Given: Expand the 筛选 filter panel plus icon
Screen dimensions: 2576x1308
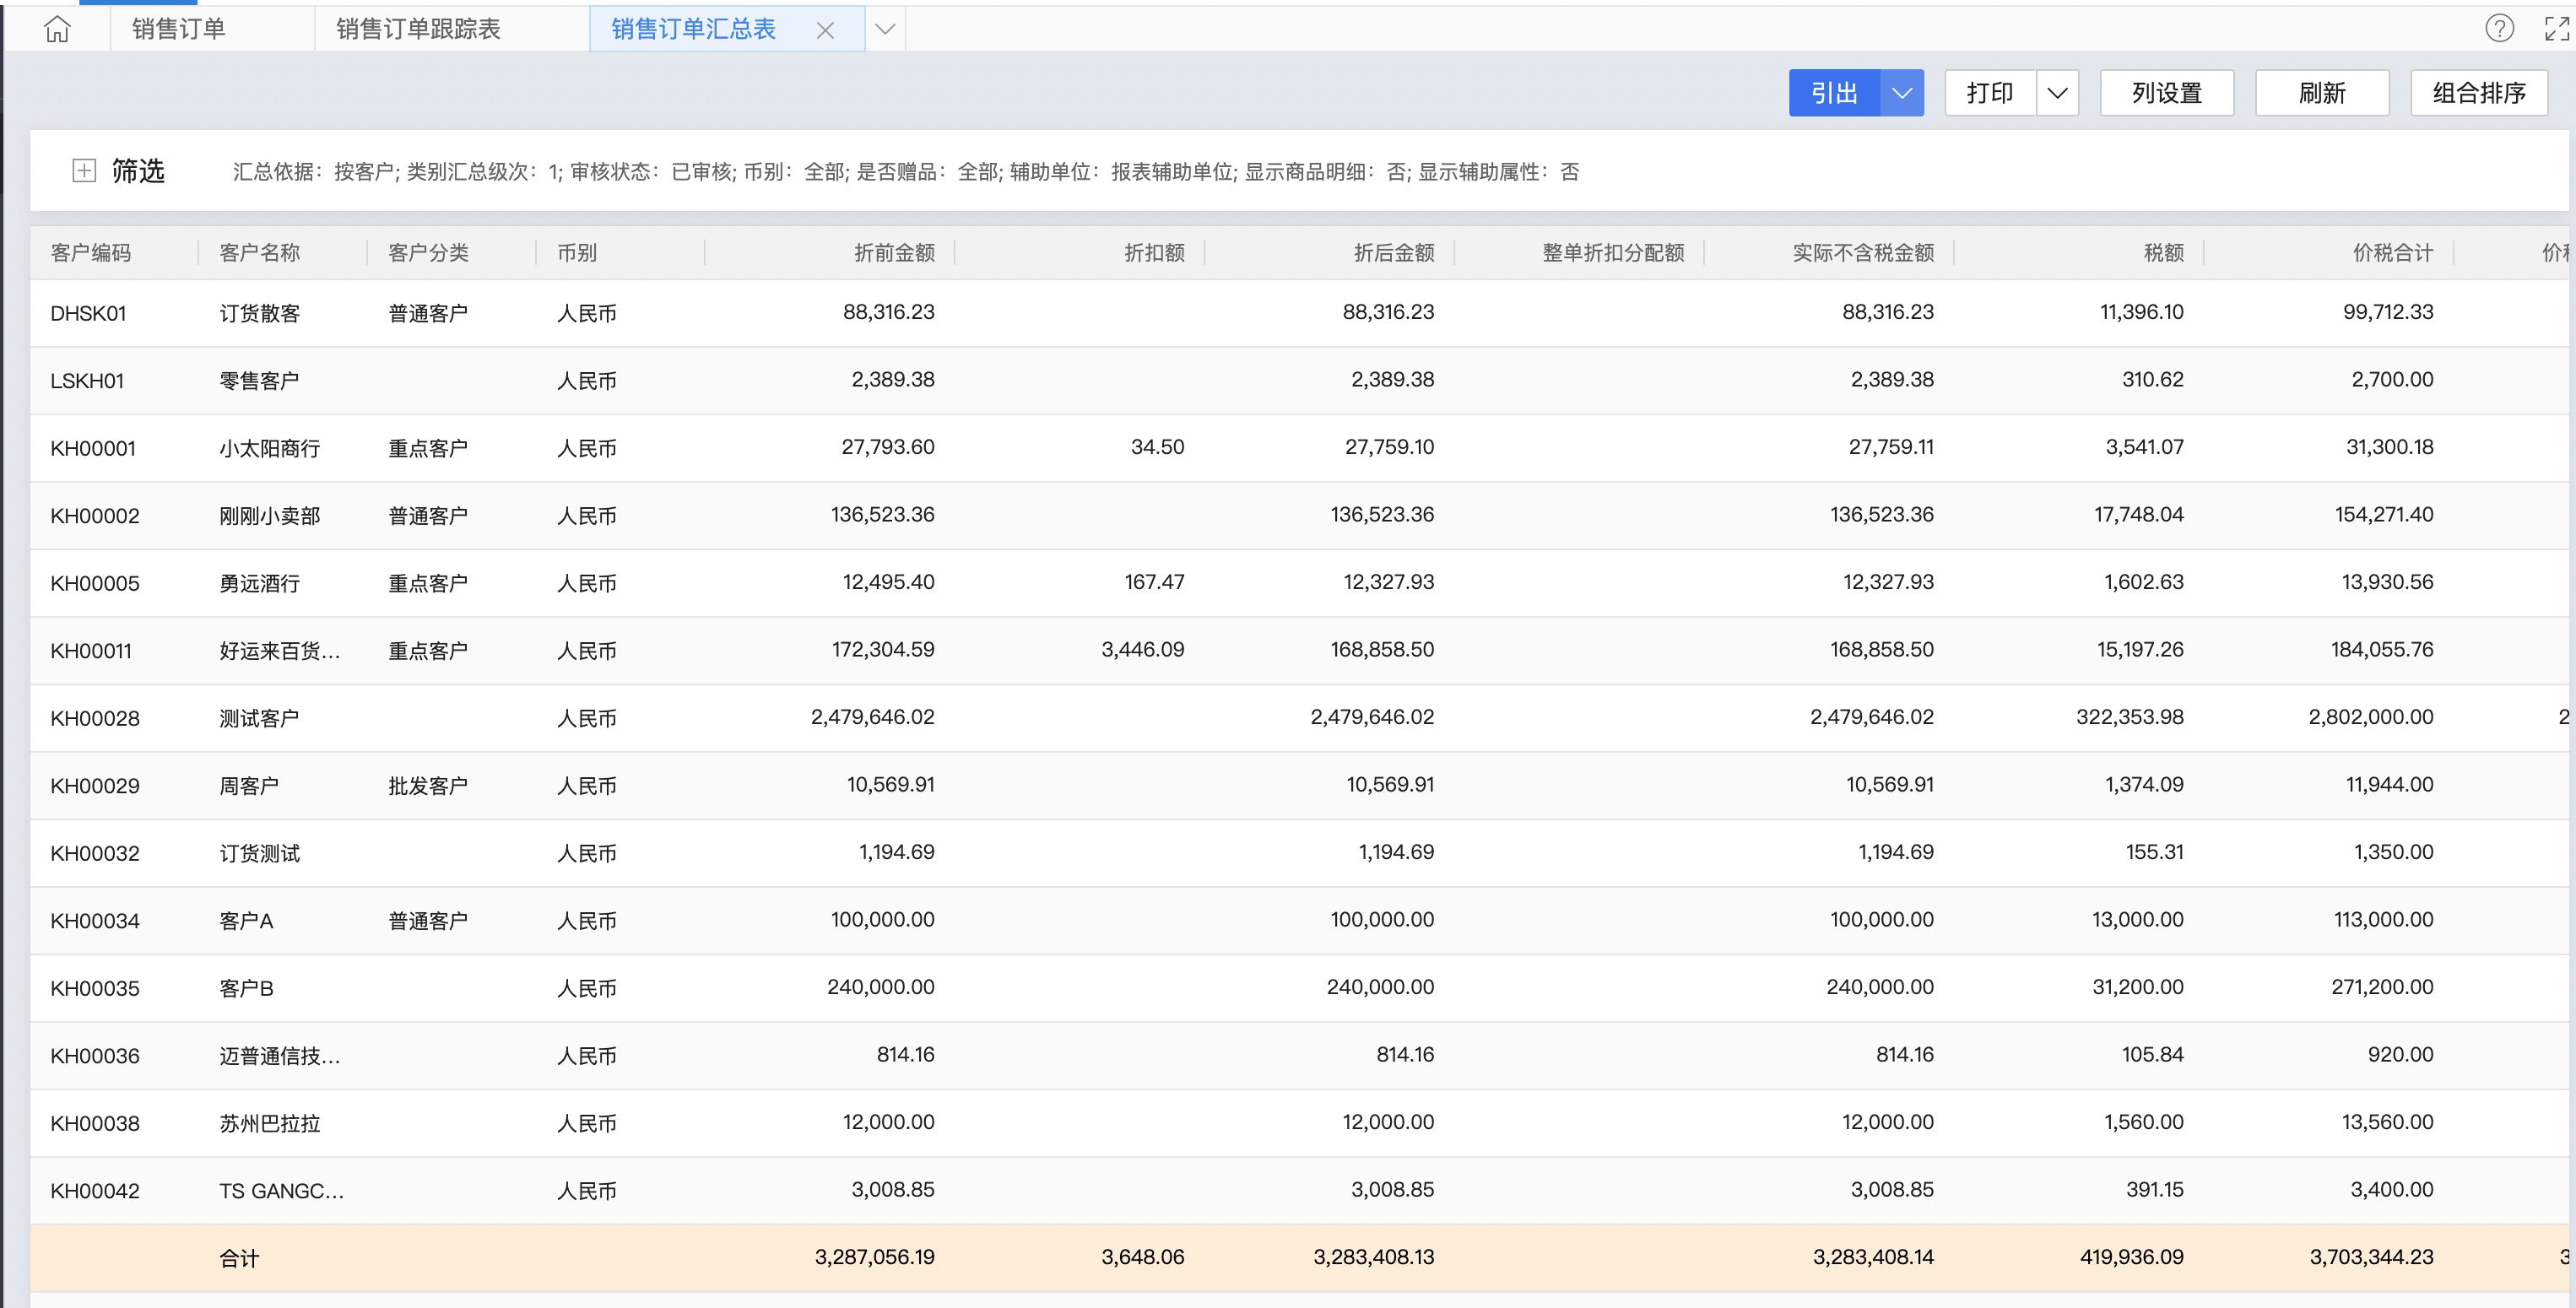Looking at the screenshot, I should pos(84,171).
